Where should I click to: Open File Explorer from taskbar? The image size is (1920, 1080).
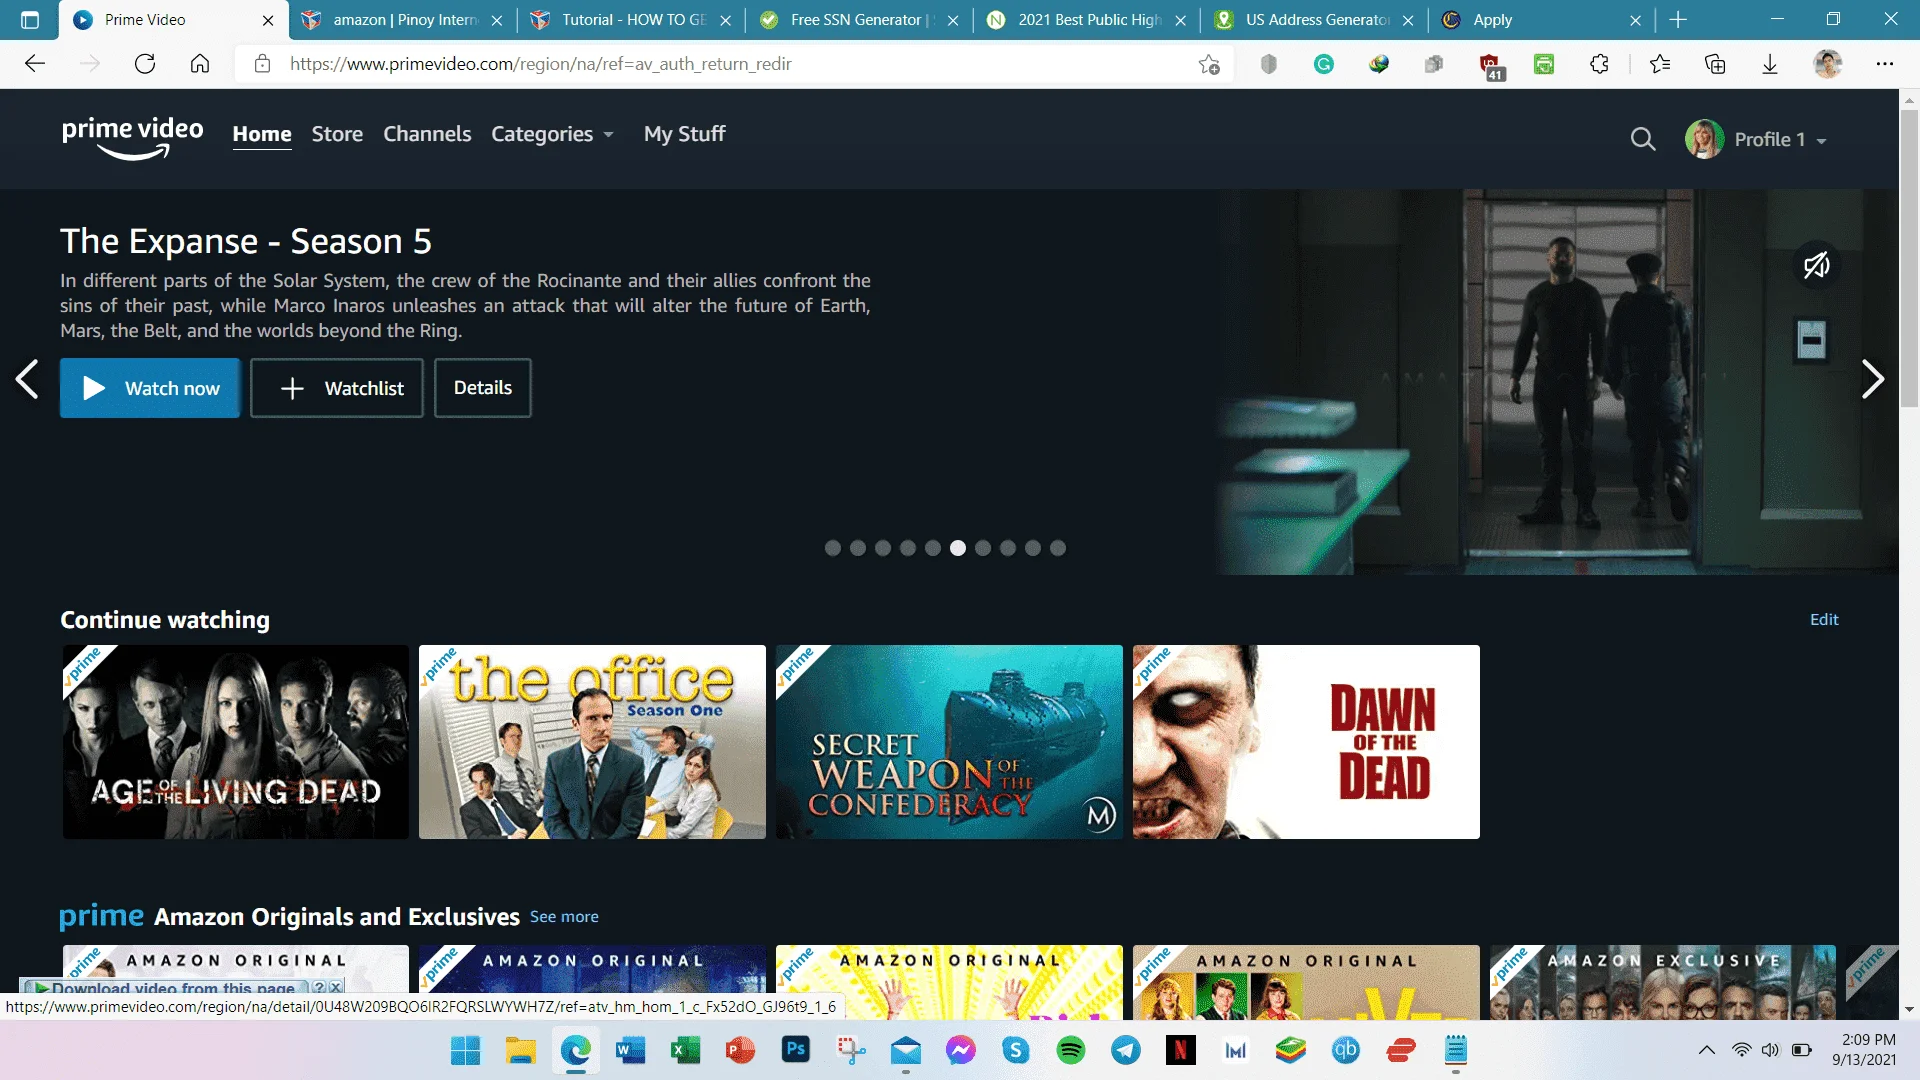coord(520,1050)
